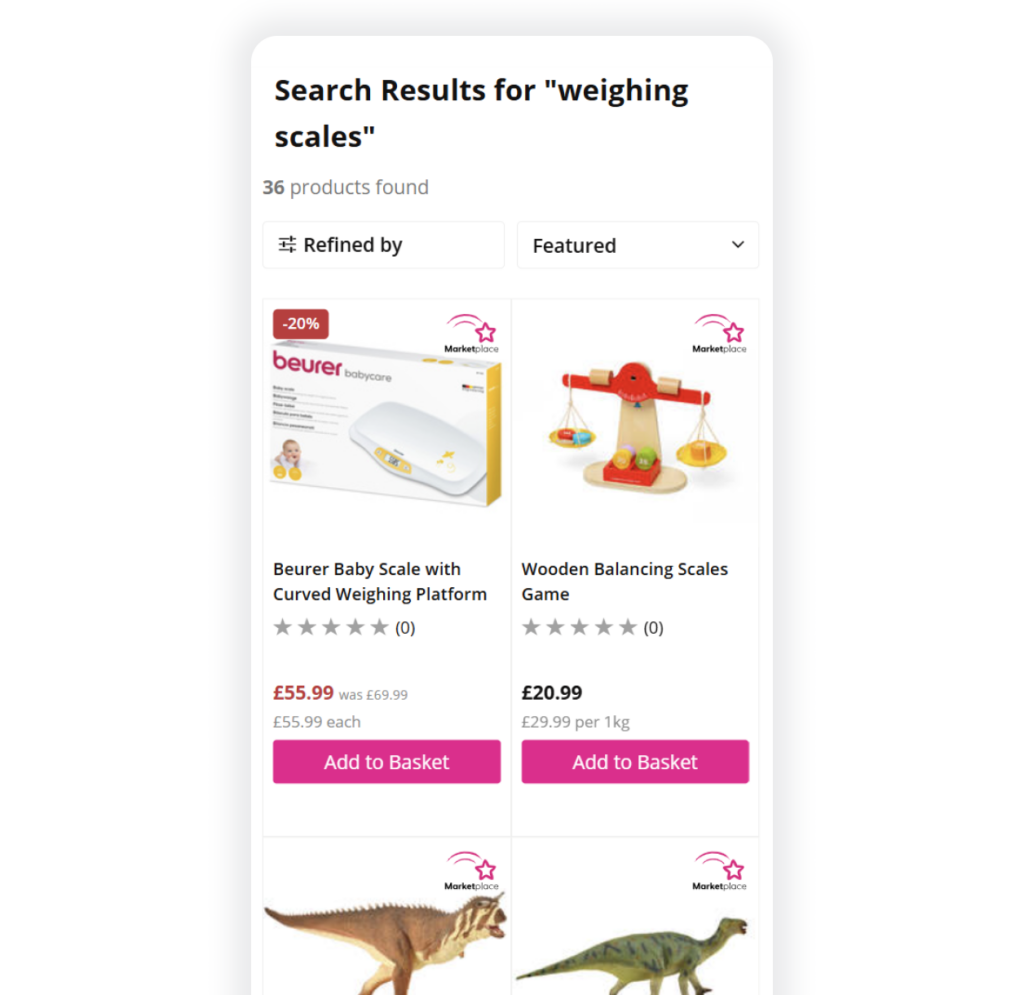The image size is (1024, 995).
Task: Open the Refined by filter panel
Action: pos(383,245)
